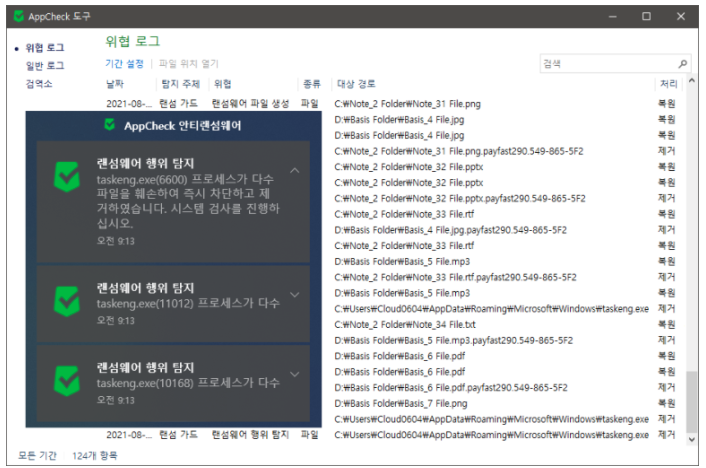Image resolution: width=706 pixels, height=468 pixels.
Task: Collapse the taskeng.exe(6600) notification
Action: 294,170
